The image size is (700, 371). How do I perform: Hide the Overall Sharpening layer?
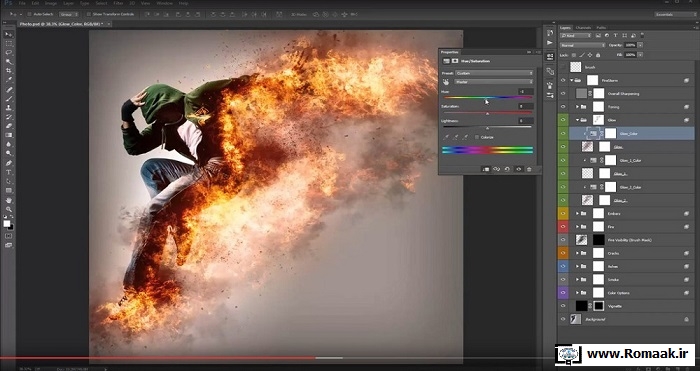563,94
